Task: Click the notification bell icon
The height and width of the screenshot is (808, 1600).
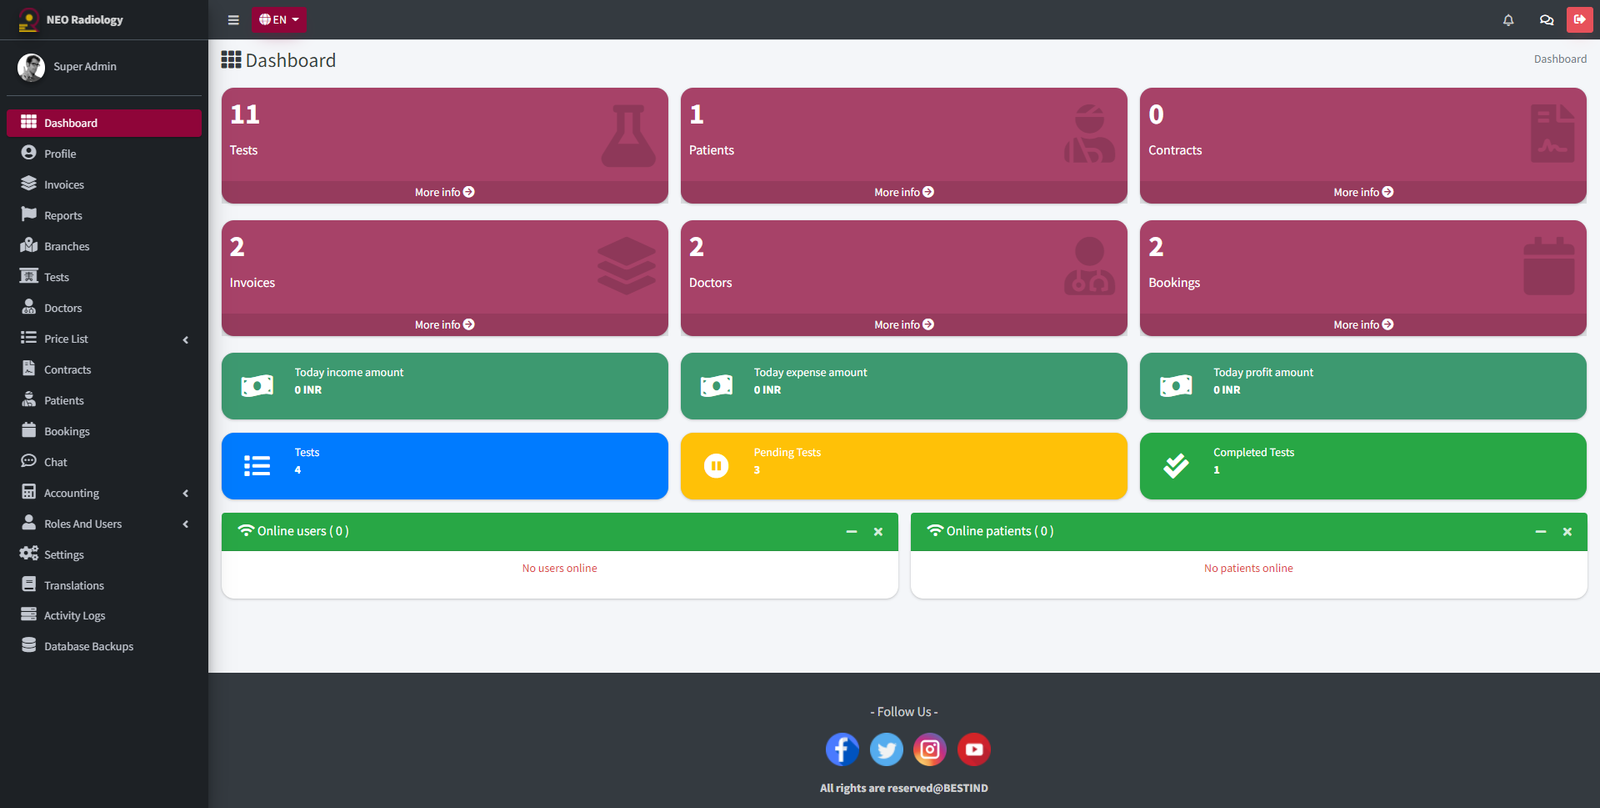Action: [x=1508, y=20]
